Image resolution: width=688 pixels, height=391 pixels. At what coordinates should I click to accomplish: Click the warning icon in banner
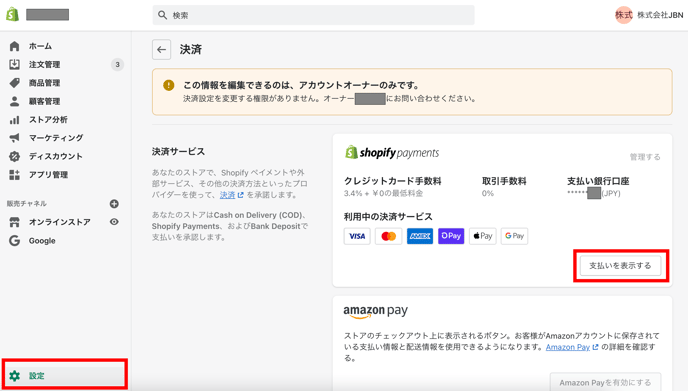(168, 85)
